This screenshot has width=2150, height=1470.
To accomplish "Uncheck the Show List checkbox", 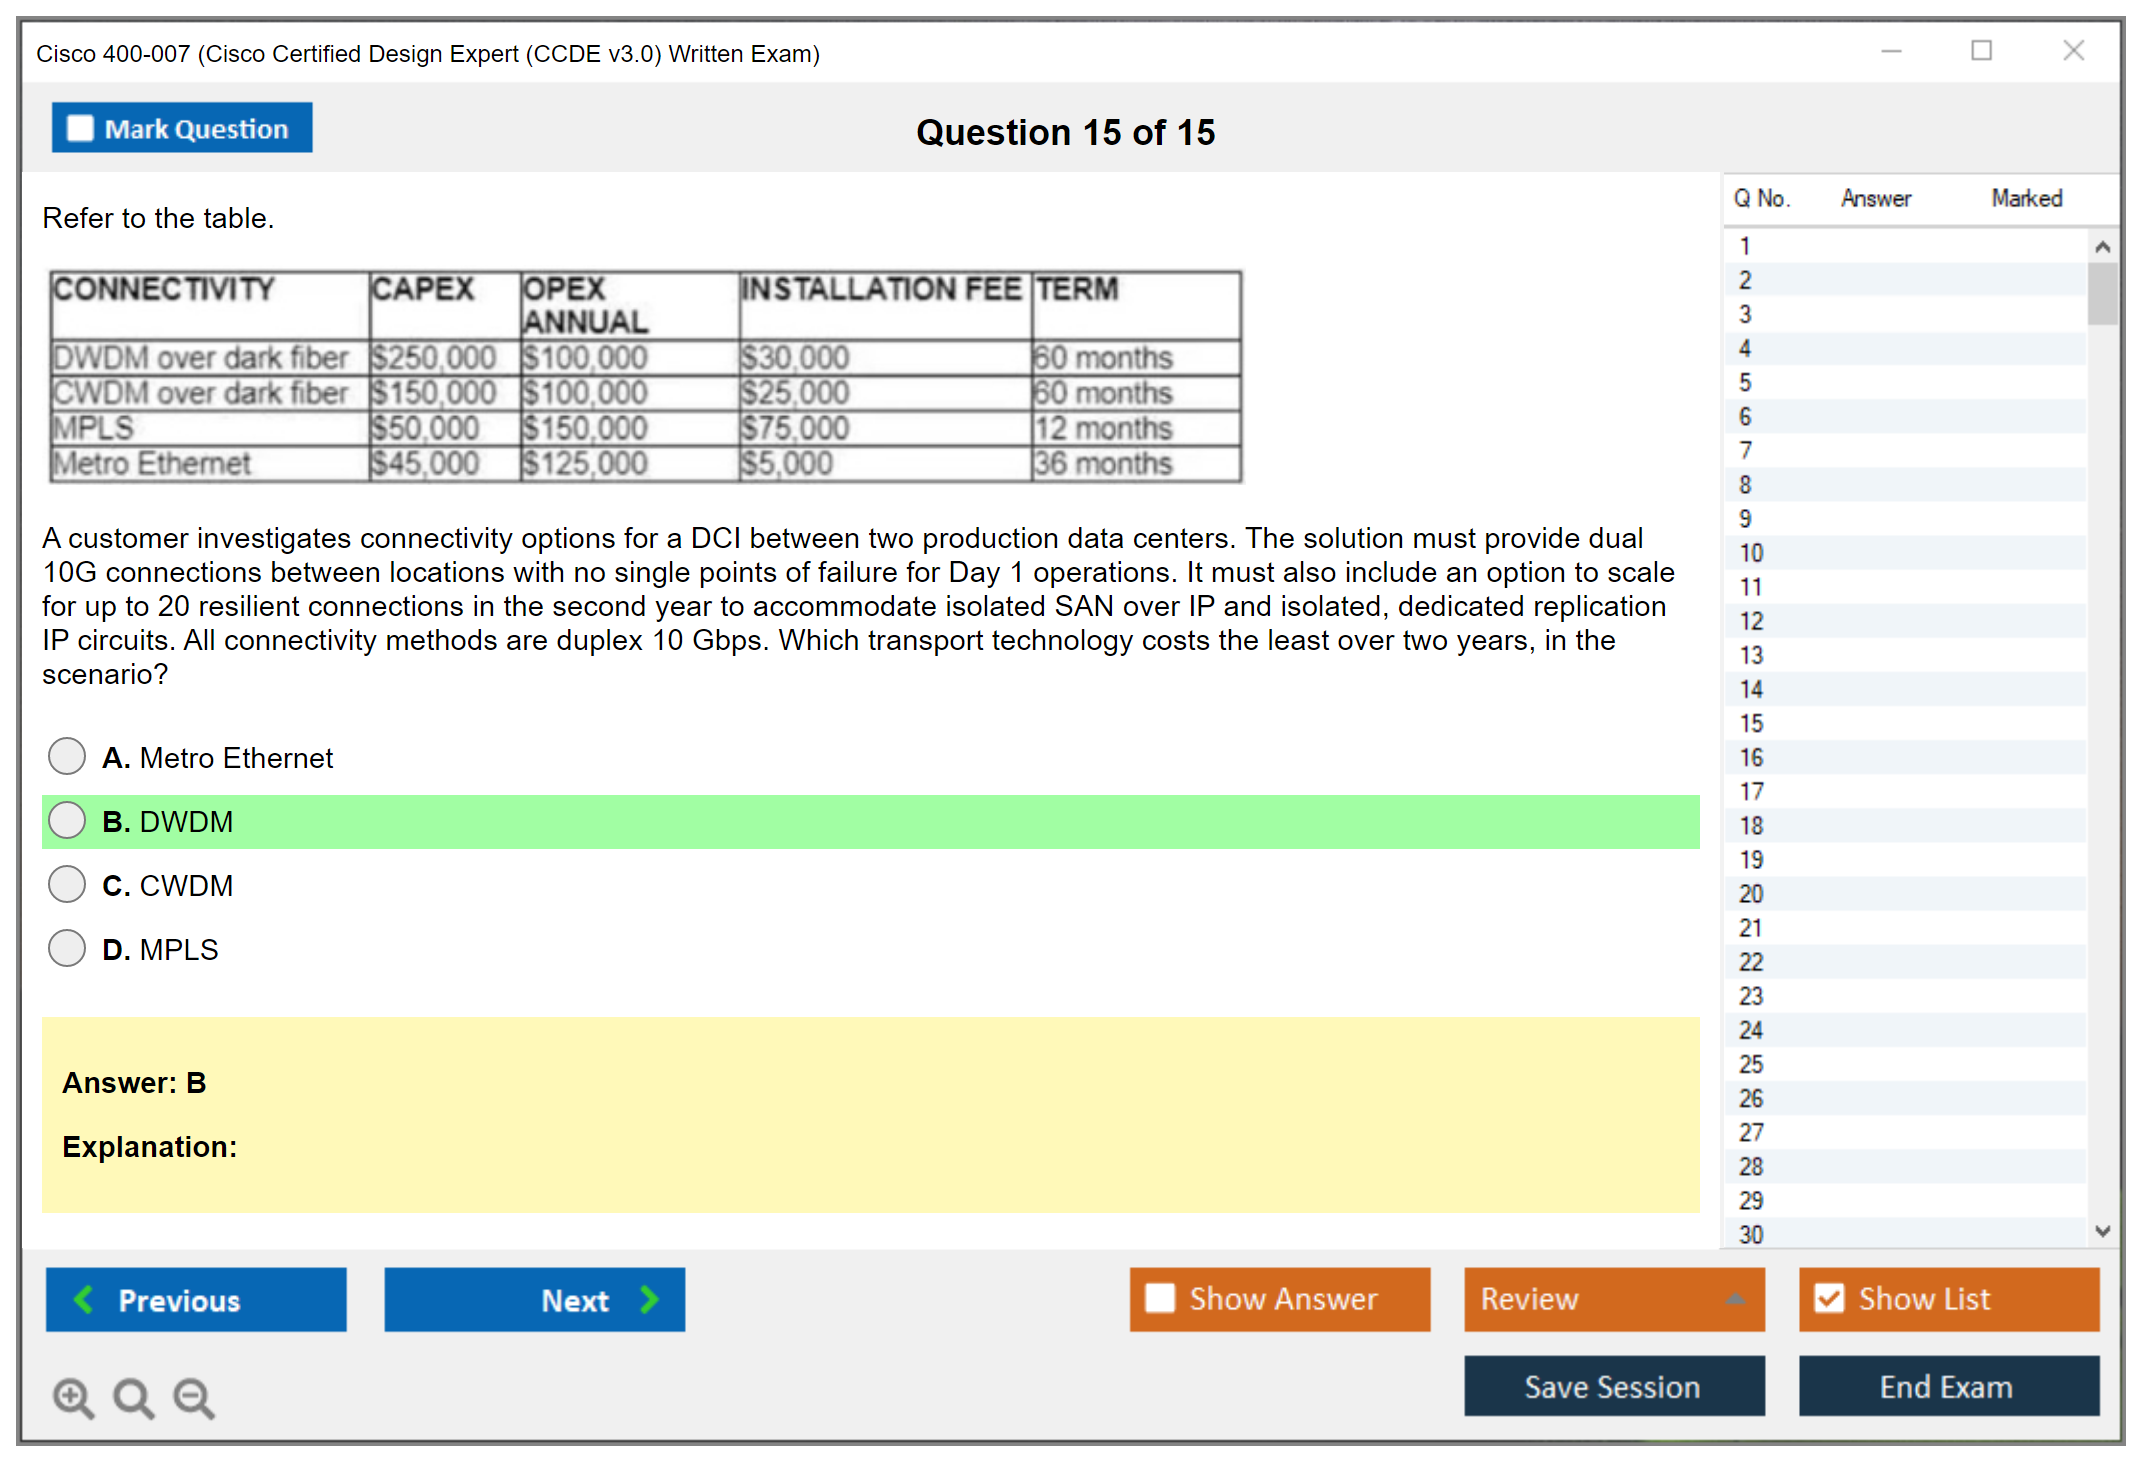I will tap(1829, 1298).
